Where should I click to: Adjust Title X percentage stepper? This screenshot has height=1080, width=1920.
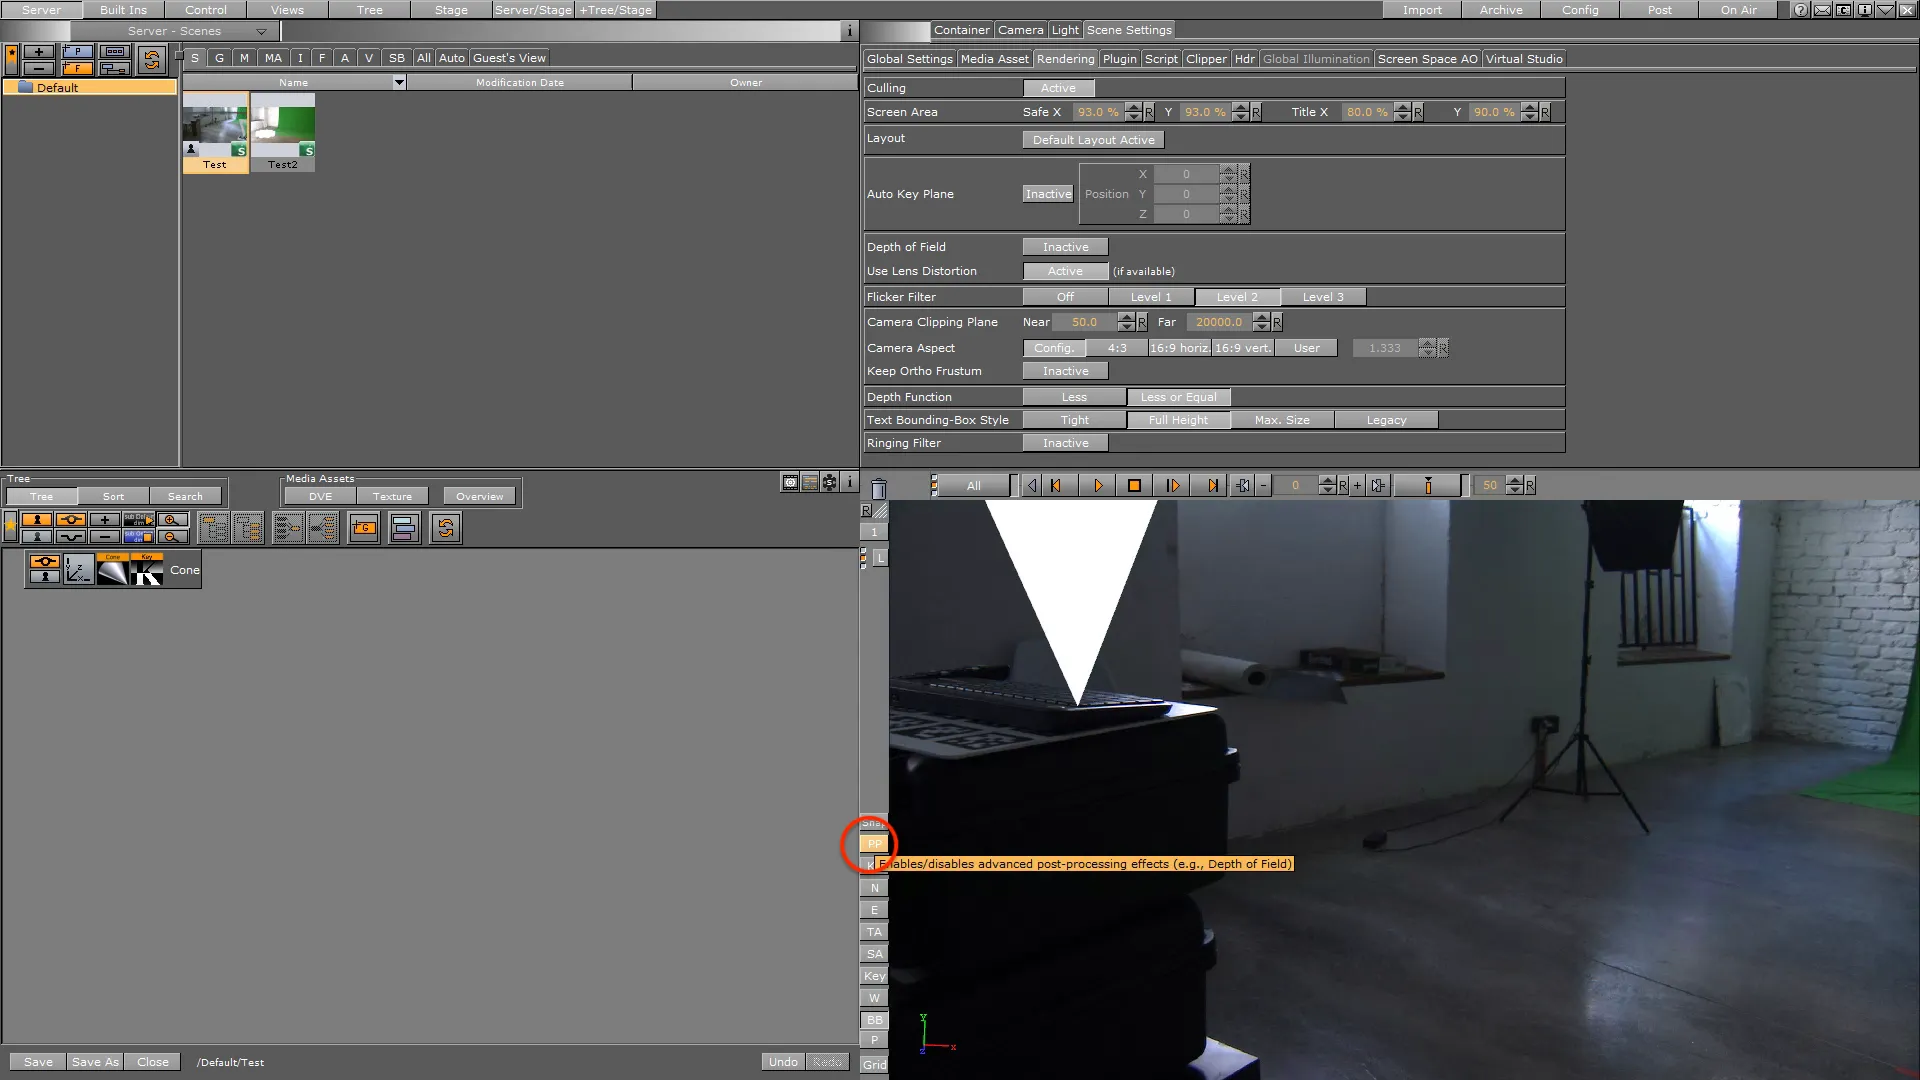coord(1402,112)
